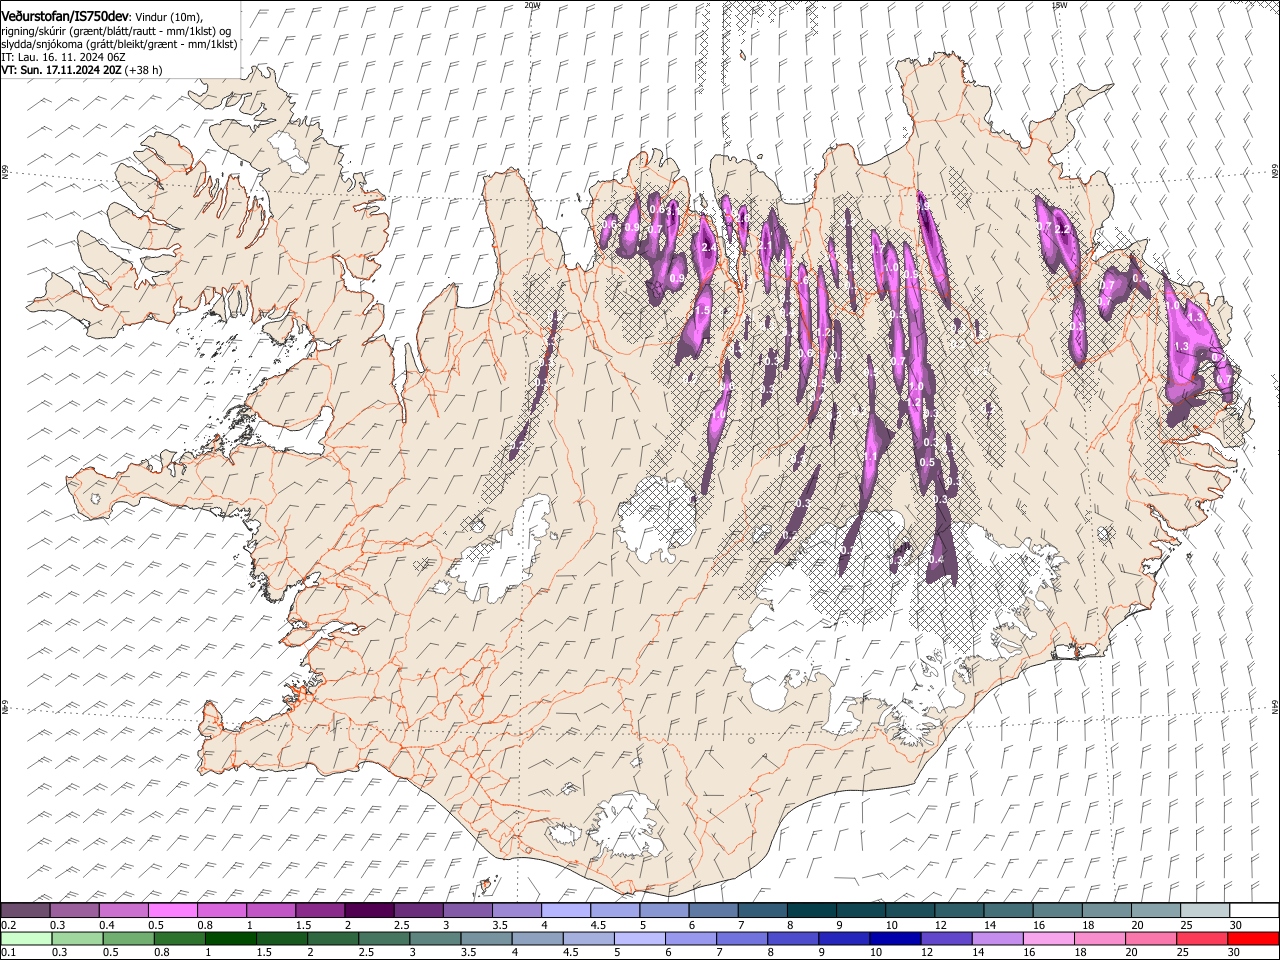The height and width of the screenshot is (960, 1280).
Task: Select the bottom-row swatch starting at 2.5
Action: [384, 939]
